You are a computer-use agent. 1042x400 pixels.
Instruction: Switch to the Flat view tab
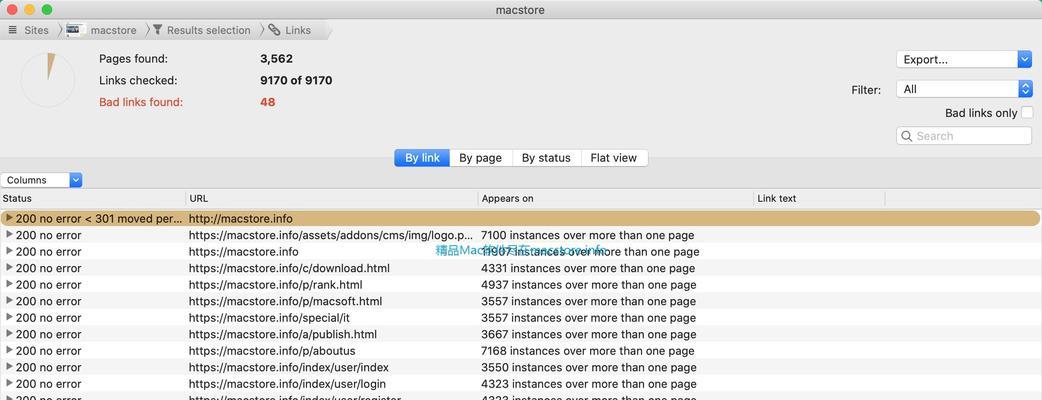point(613,157)
